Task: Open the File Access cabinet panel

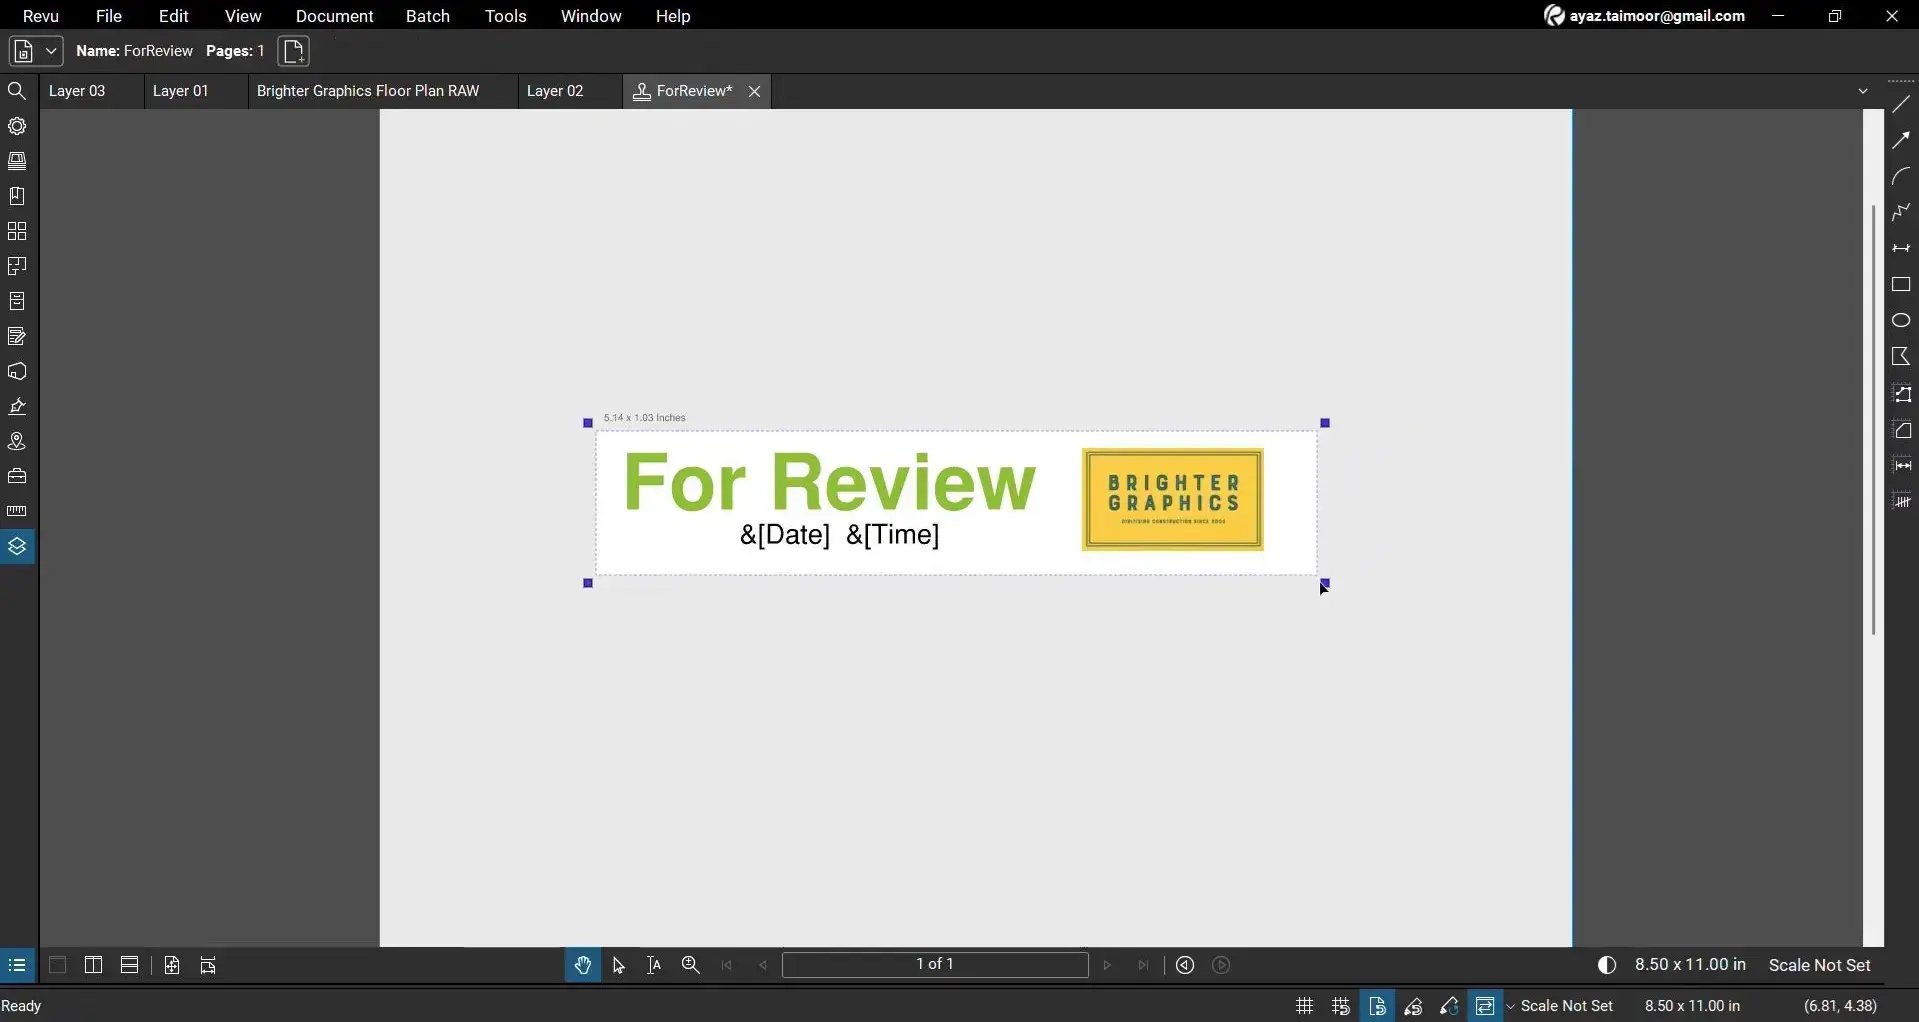Action: (x=17, y=301)
